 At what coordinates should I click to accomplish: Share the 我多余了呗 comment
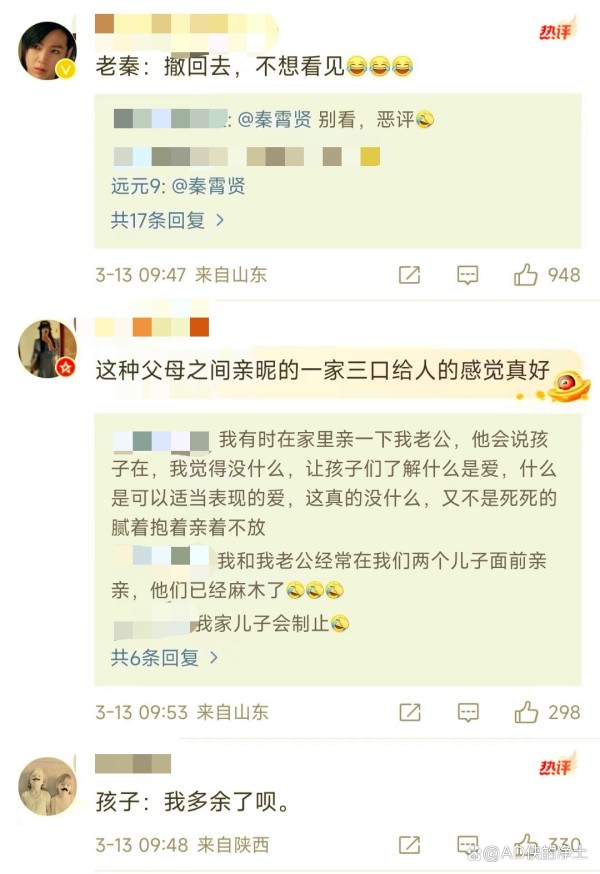tap(409, 845)
